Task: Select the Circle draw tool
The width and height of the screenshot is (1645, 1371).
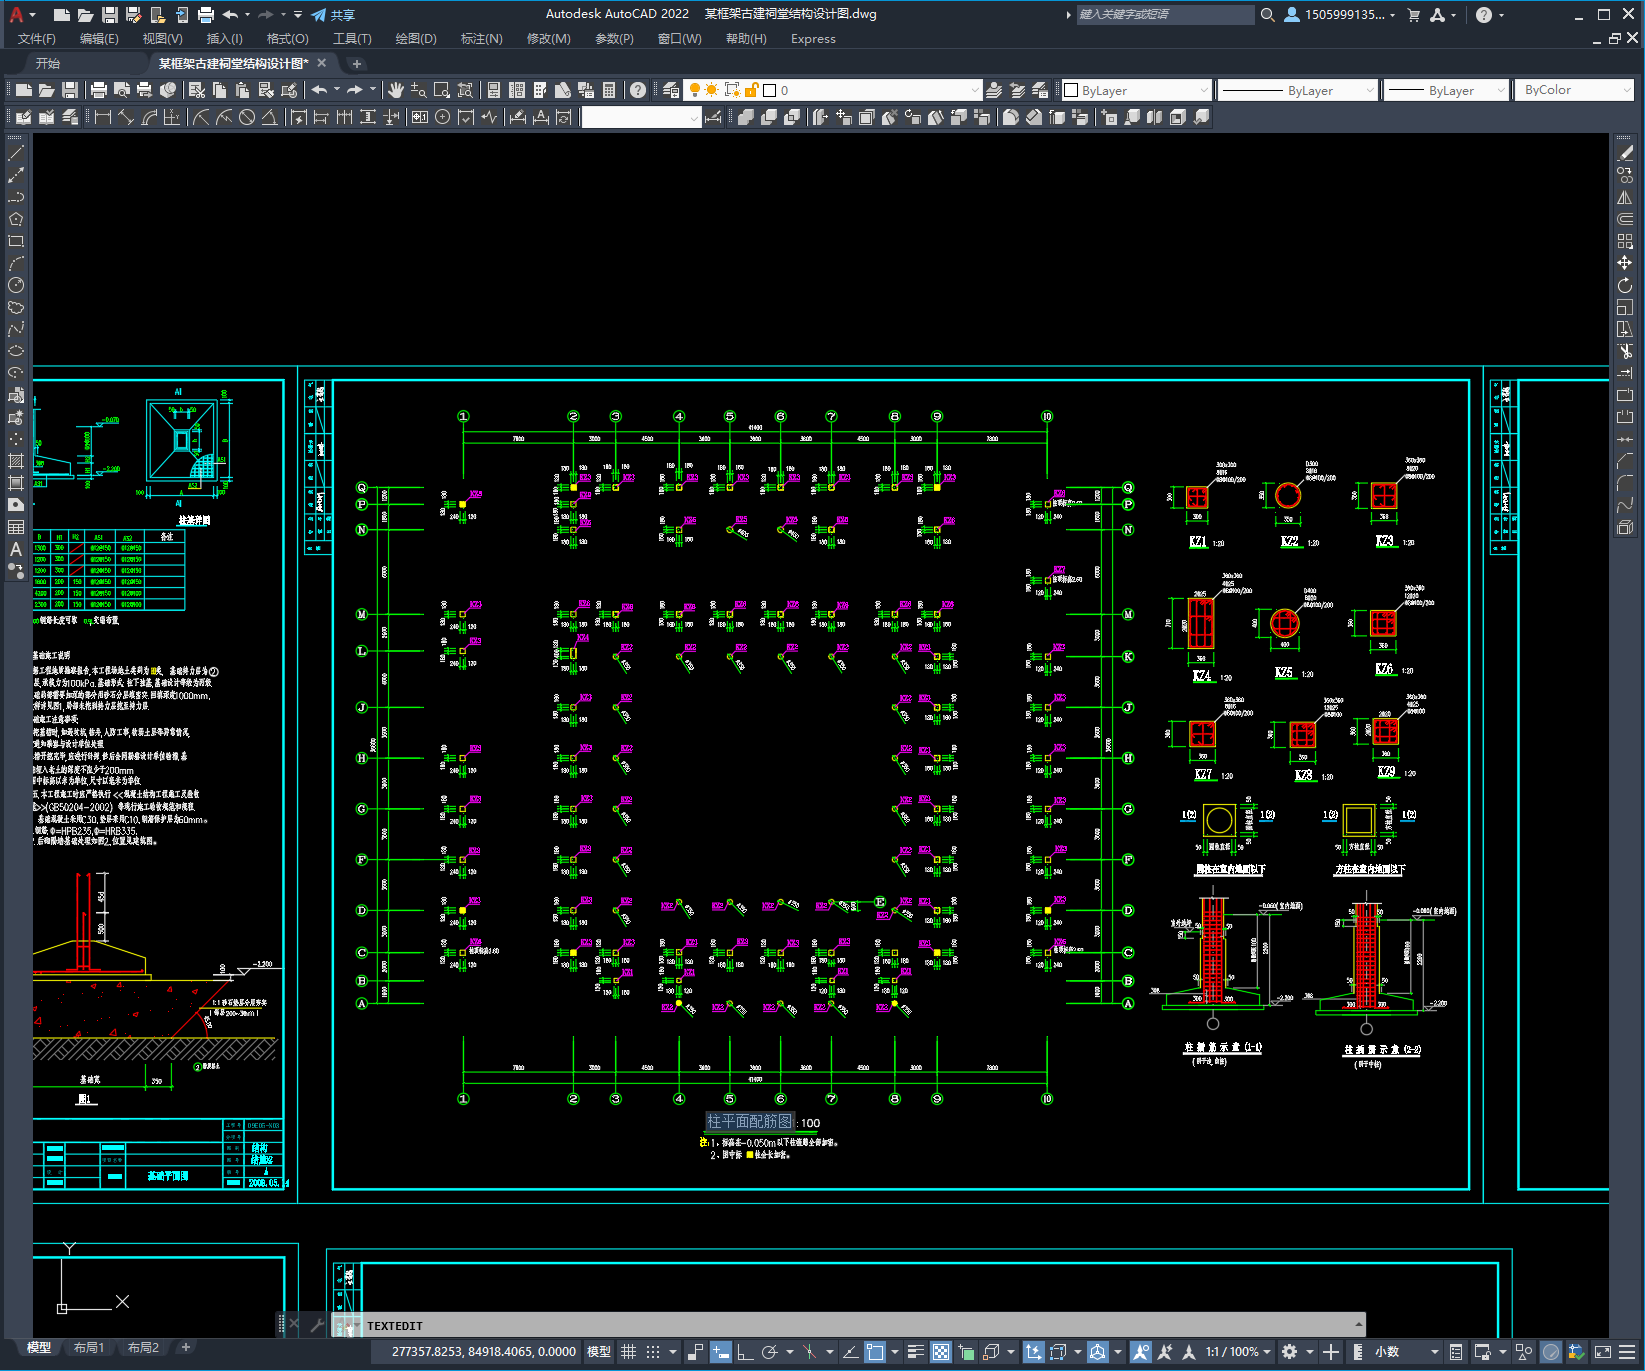Action: (15, 285)
